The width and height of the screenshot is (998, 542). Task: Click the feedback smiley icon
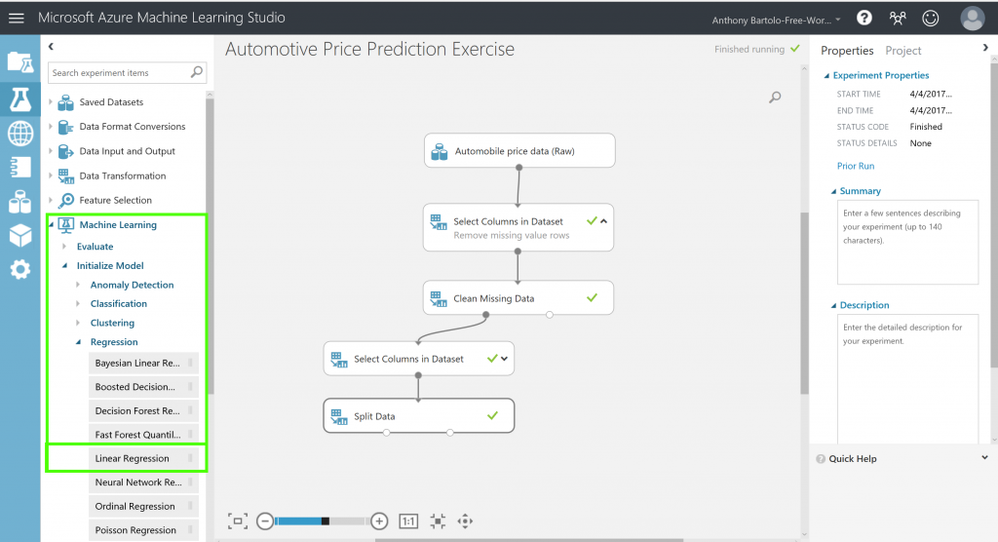coord(931,18)
